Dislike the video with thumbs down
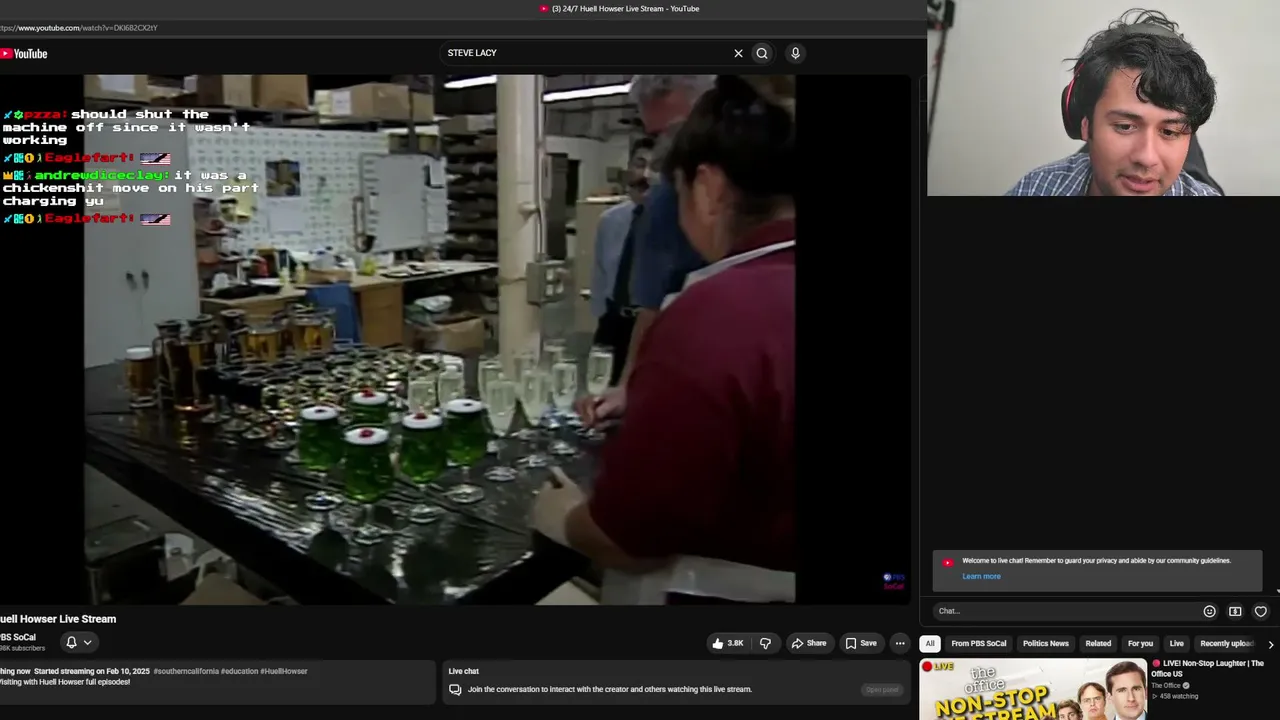The image size is (1280, 720). [765, 643]
